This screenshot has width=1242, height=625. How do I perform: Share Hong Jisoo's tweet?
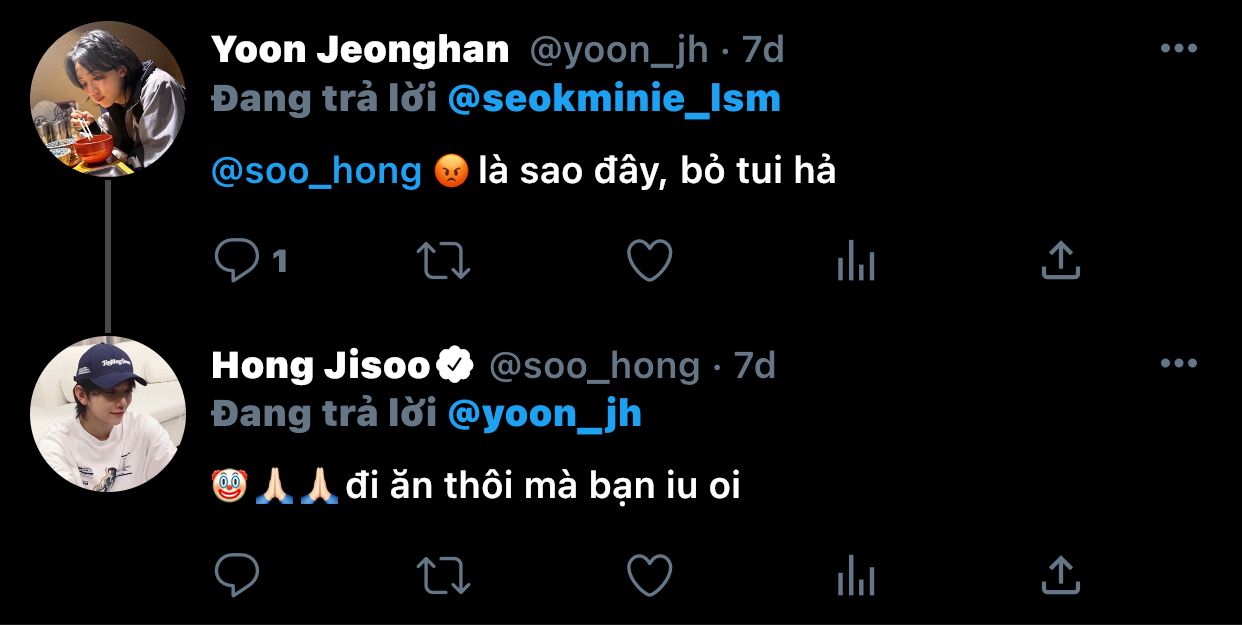pyautogui.click(x=1060, y=575)
